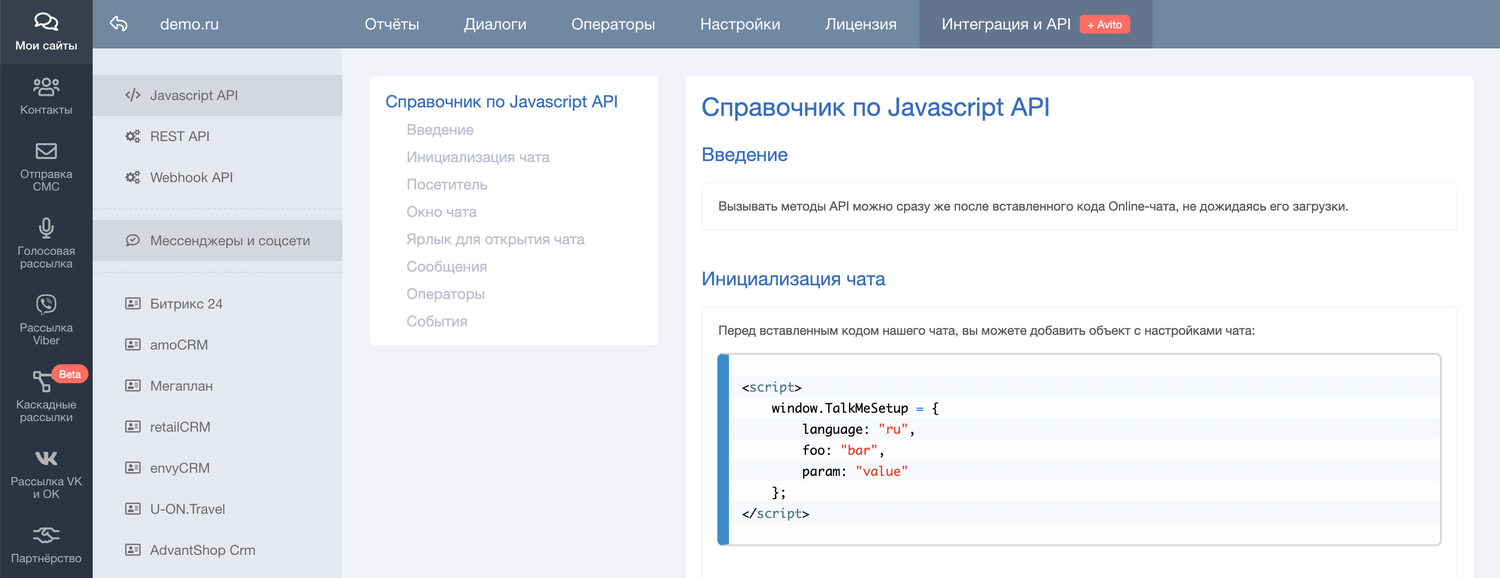Jump to Сообщения section link
Image resolution: width=1500 pixels, height=578 pixels.
click(447, 266)
